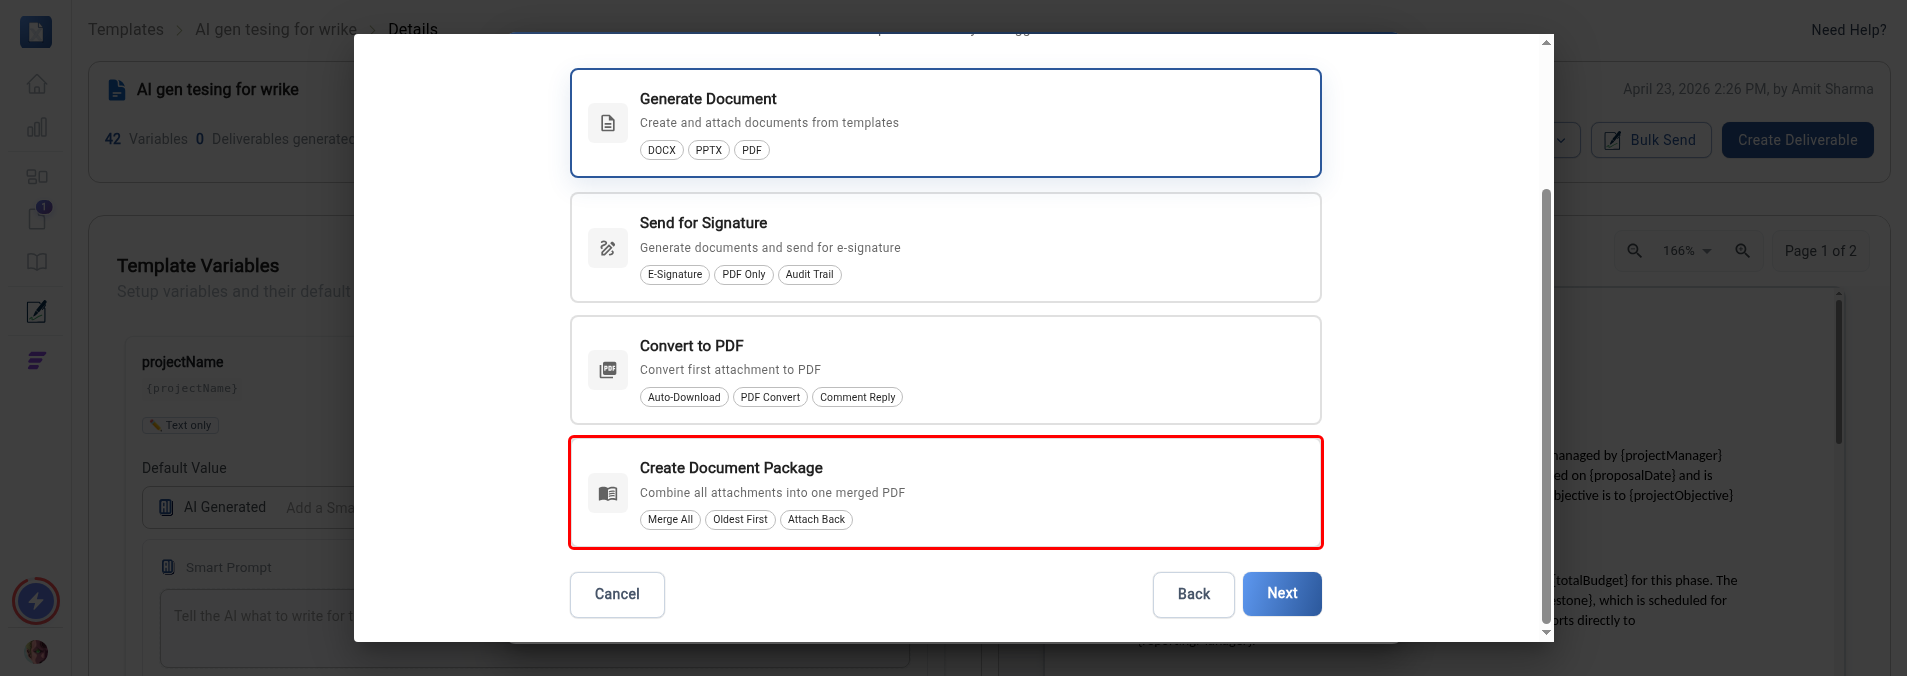Click the Auto-Download tag
The image size is (1907, 676).
pos(684,397)
